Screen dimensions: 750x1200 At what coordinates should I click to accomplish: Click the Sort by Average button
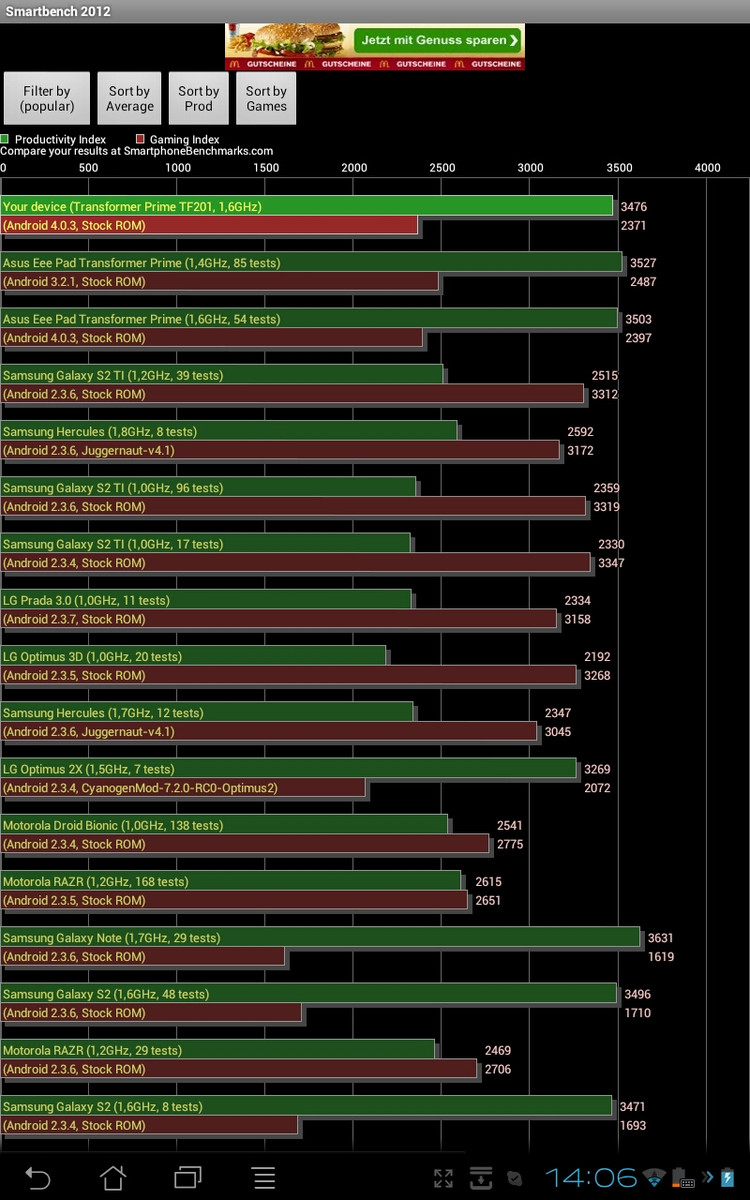point(130,98)
